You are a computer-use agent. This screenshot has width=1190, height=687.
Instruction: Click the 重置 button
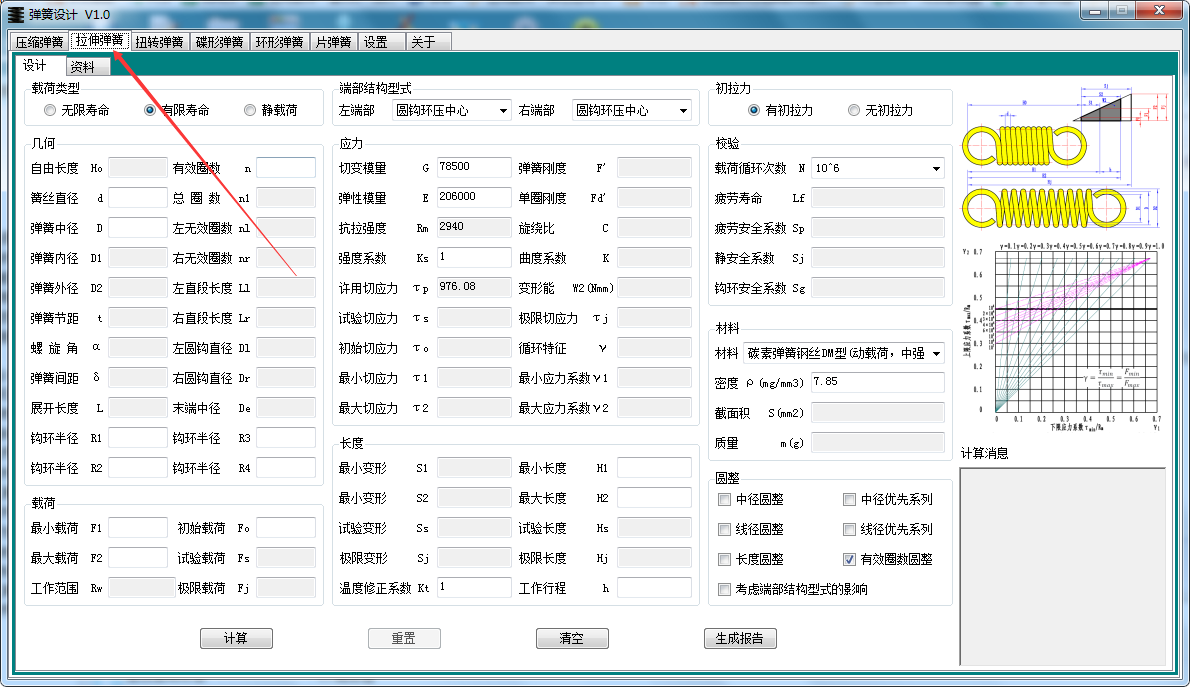click(404, 638)
